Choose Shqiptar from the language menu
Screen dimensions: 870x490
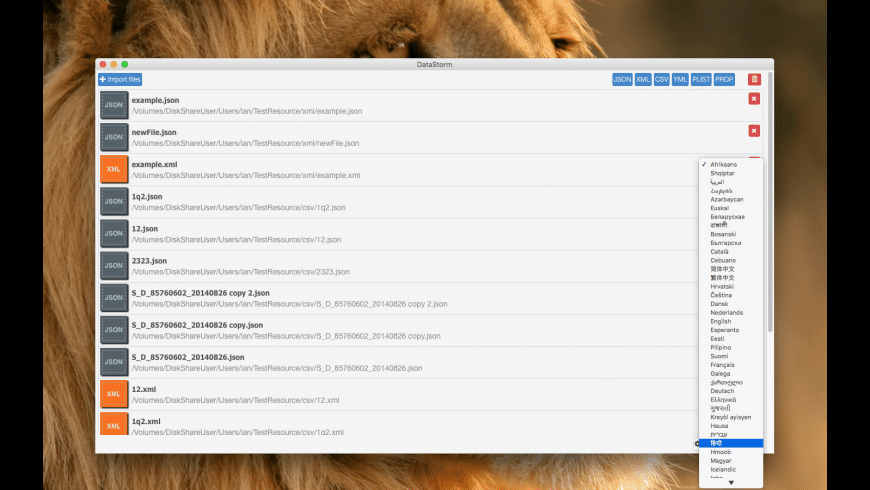(x=731, y=173)
